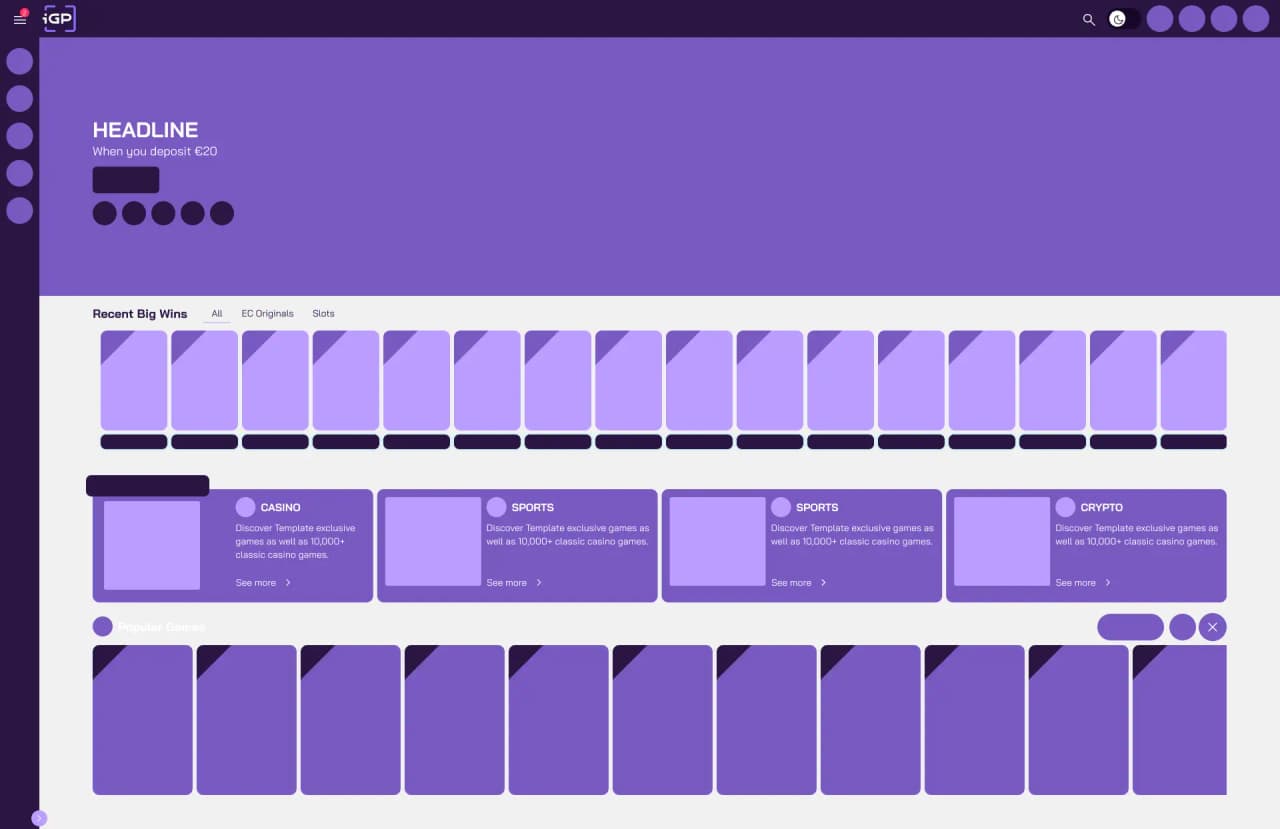
Task: Click the round icon next to CASINO title
Action: point(245,507)
